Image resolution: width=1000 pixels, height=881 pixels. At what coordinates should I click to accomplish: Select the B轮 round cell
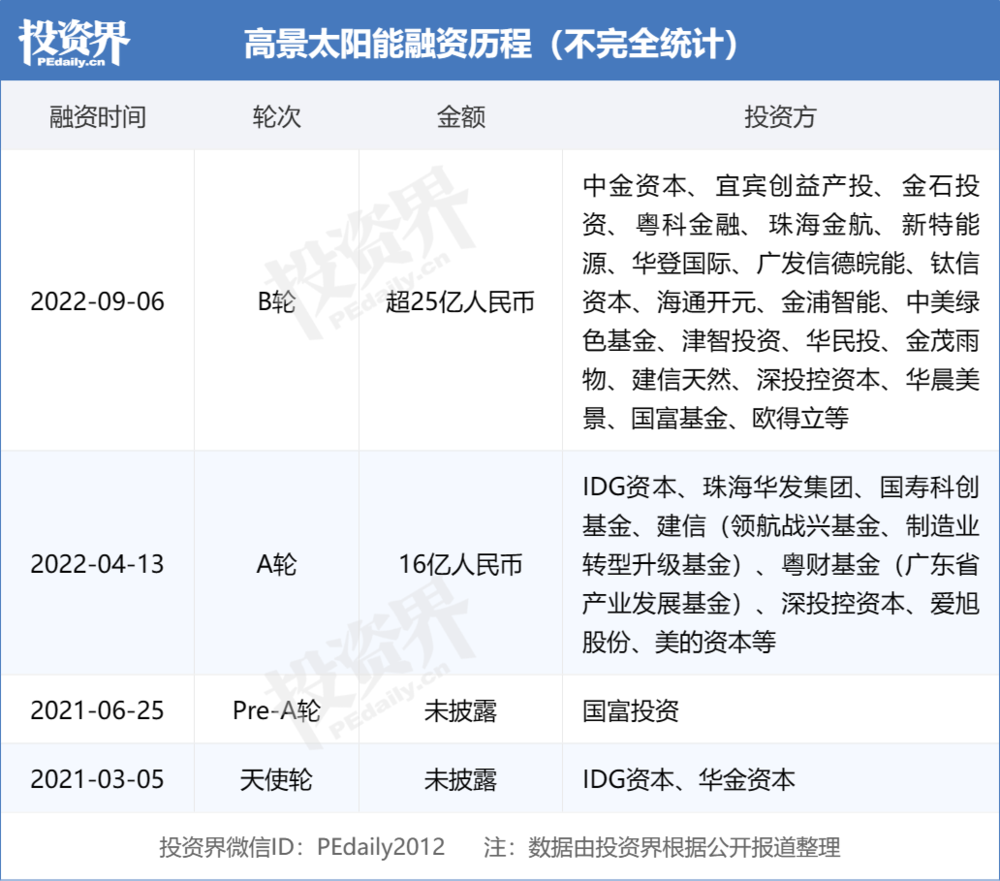coord(276,302)
